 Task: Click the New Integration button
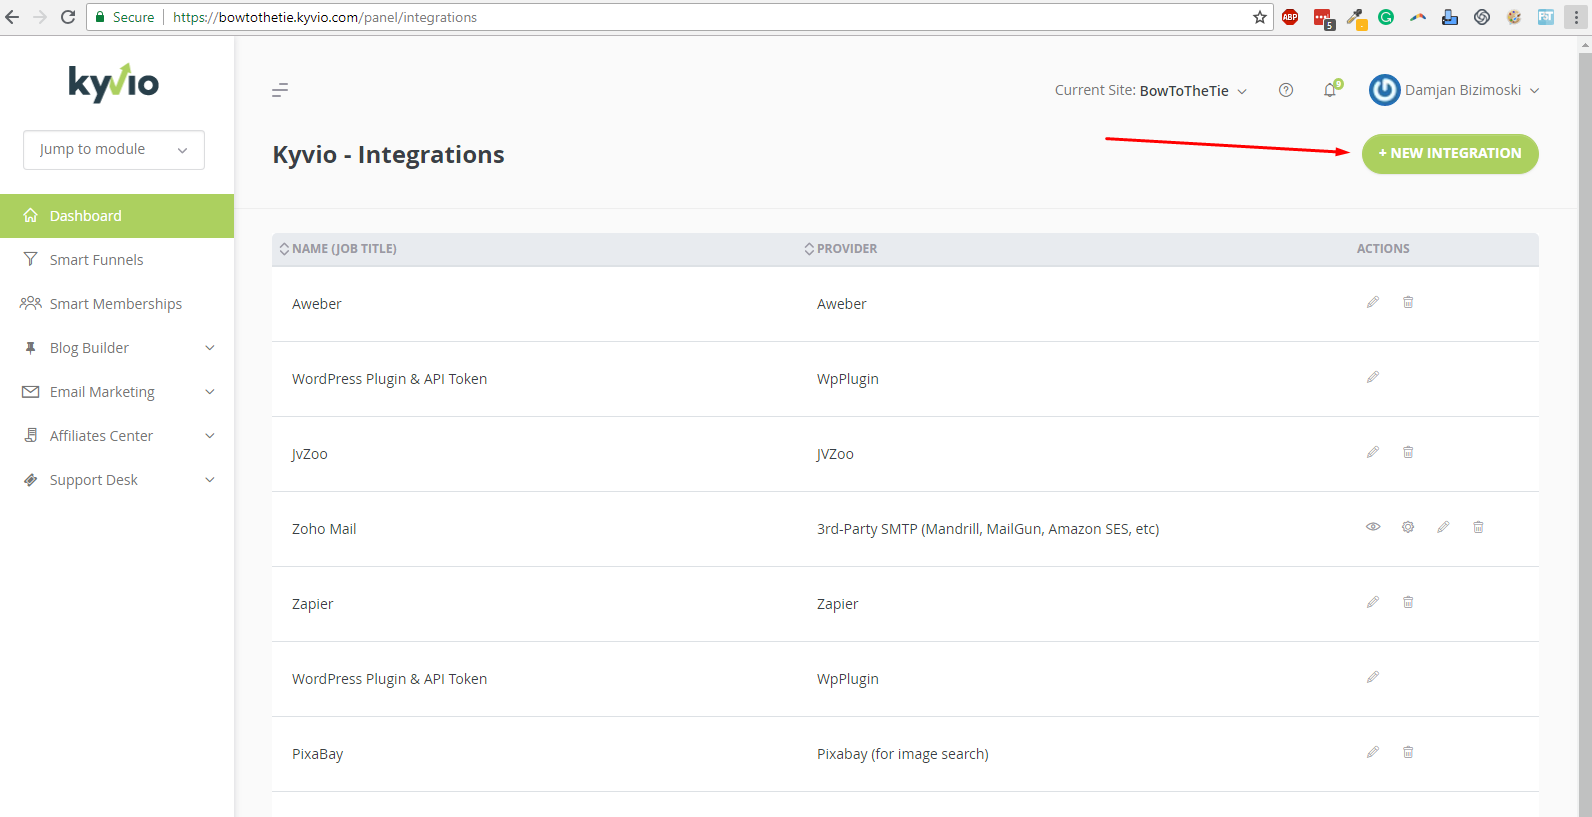[x=1450, y=154]
